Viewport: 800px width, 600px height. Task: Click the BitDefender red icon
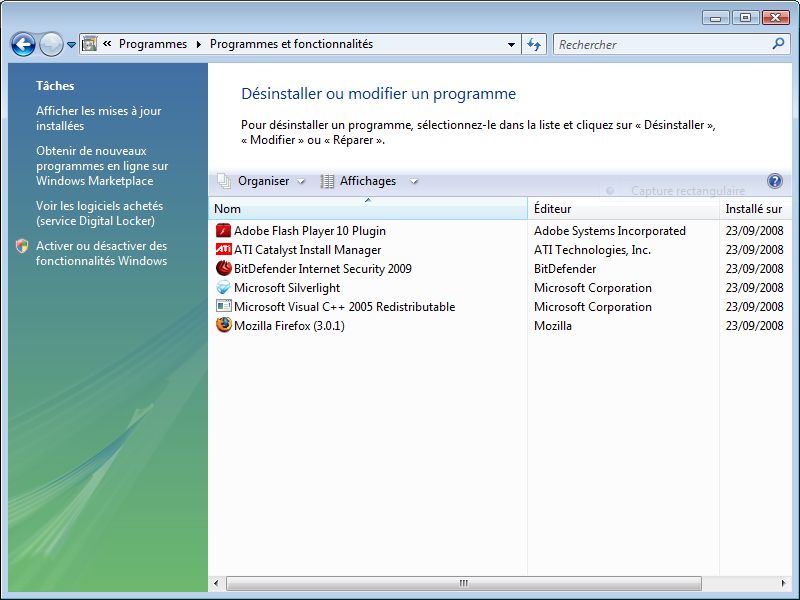[x=223, y=268]
